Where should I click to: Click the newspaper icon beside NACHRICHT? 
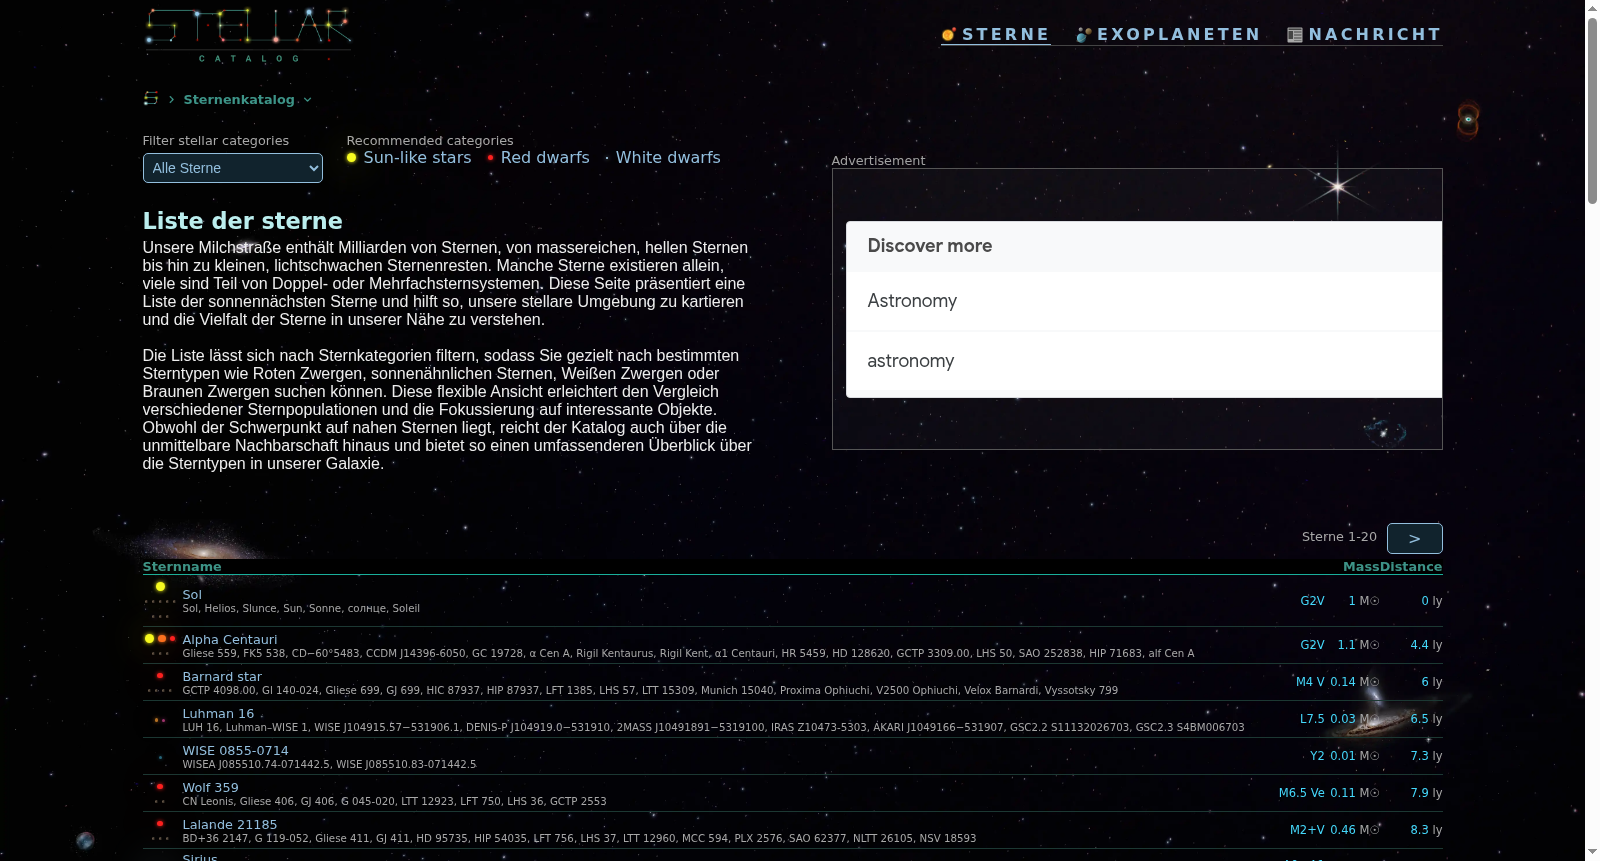pos(1295,35)
